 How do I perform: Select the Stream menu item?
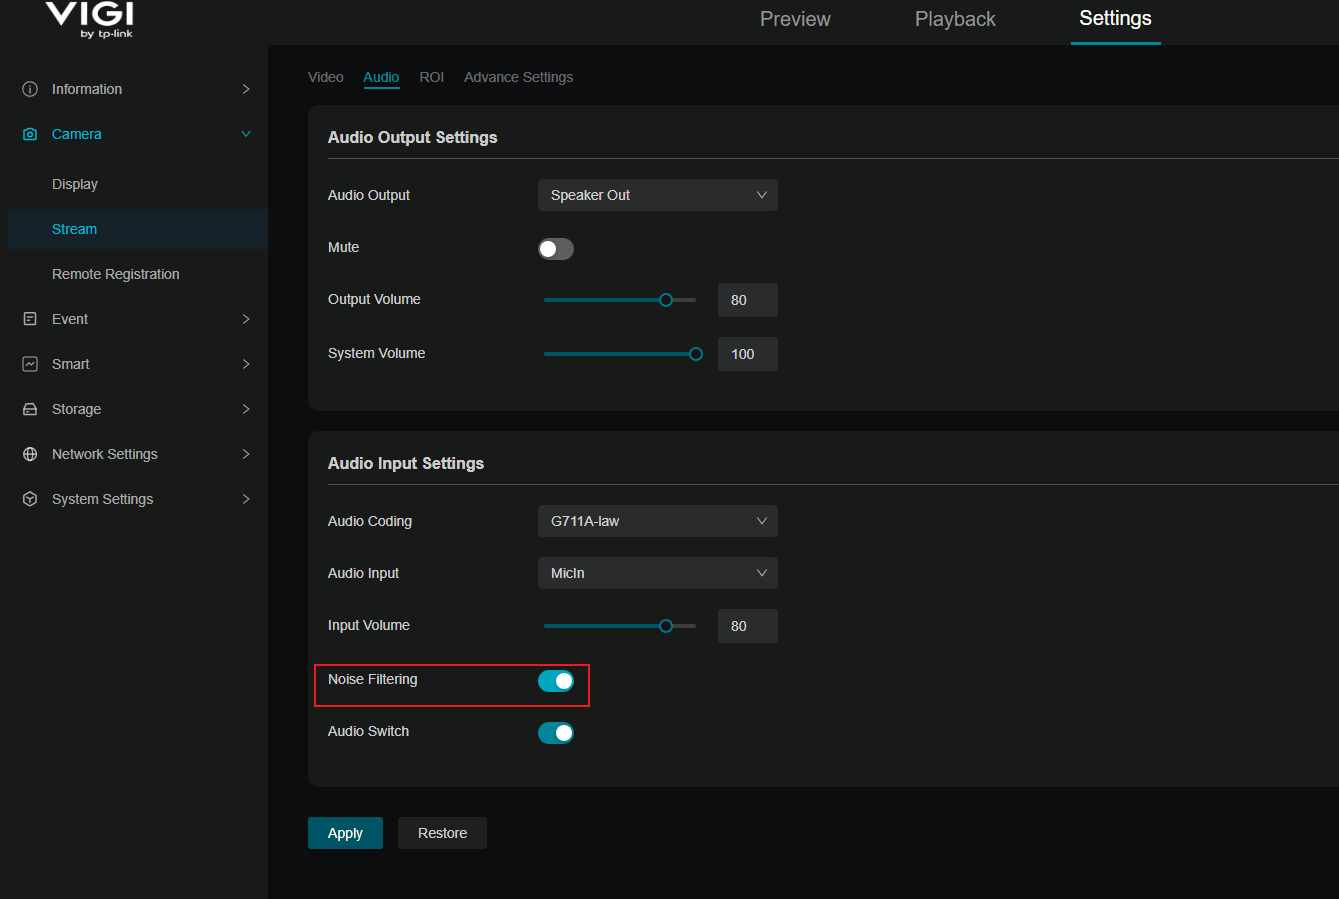[x=138, y=229]
